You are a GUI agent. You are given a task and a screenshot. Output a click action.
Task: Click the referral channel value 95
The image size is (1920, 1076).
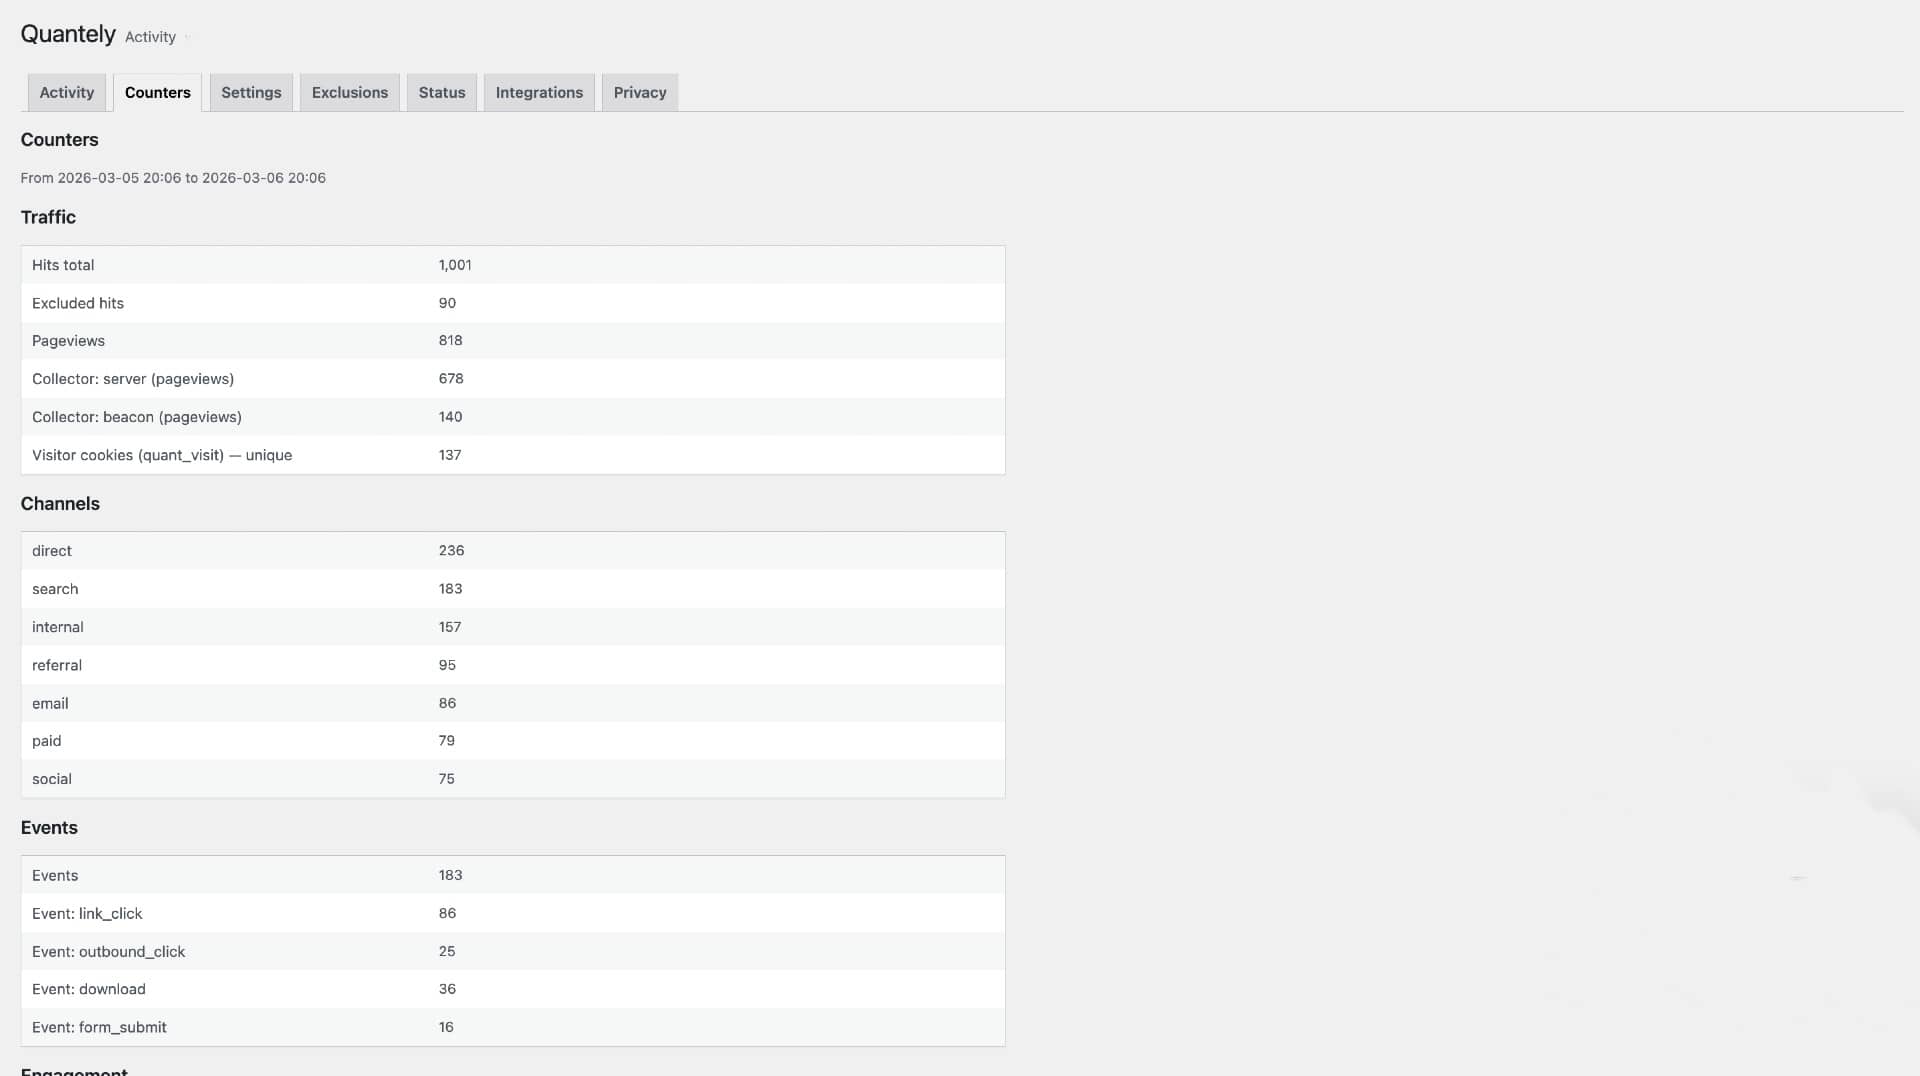point(447,665)
